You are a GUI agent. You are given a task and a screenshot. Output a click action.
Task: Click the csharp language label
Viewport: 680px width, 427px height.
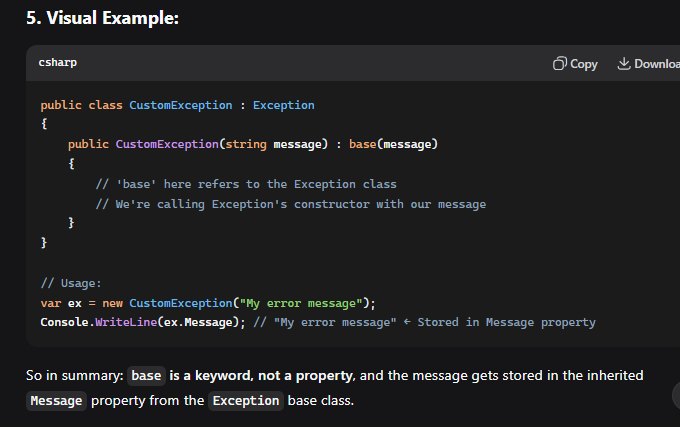pyautogui.click(x=58, y=63)
